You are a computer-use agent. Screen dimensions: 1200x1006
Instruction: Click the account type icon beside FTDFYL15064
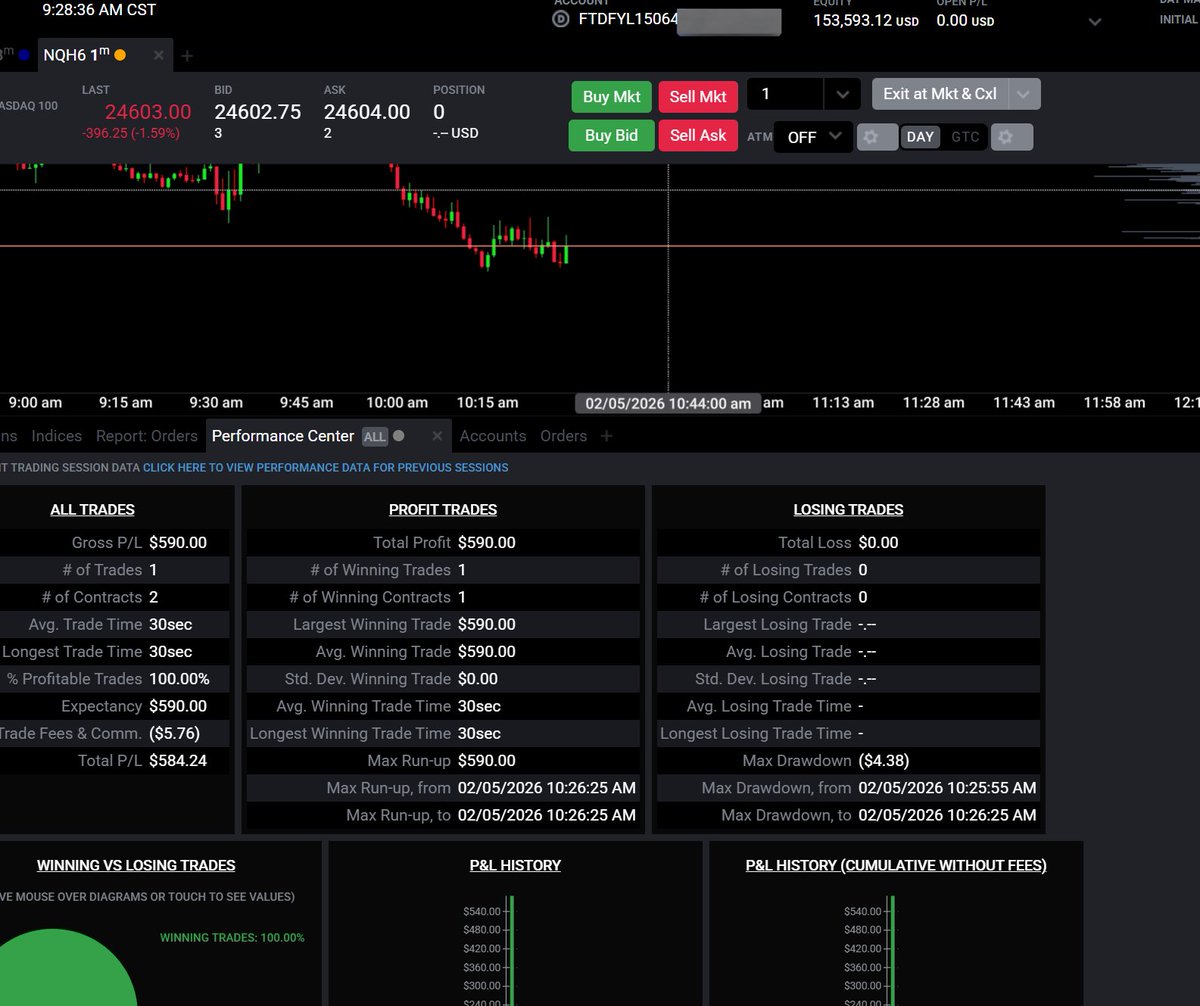coord(561,19)
